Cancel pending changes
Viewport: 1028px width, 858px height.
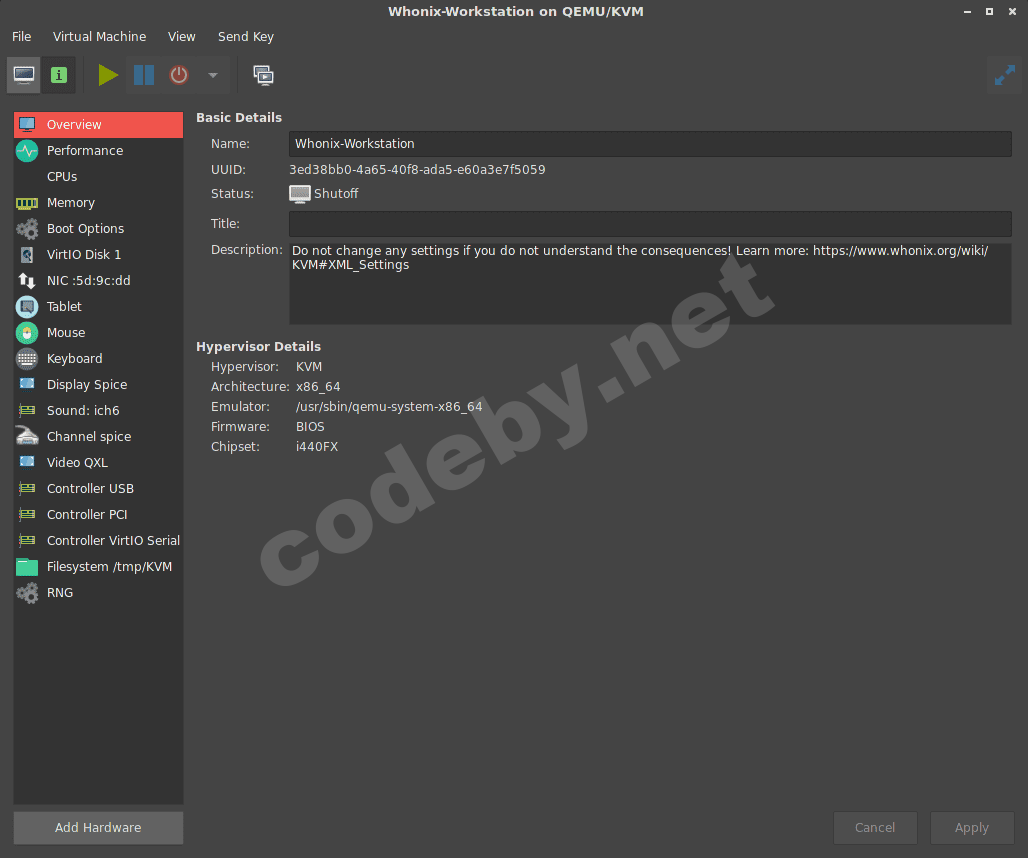tap(875, 827)
